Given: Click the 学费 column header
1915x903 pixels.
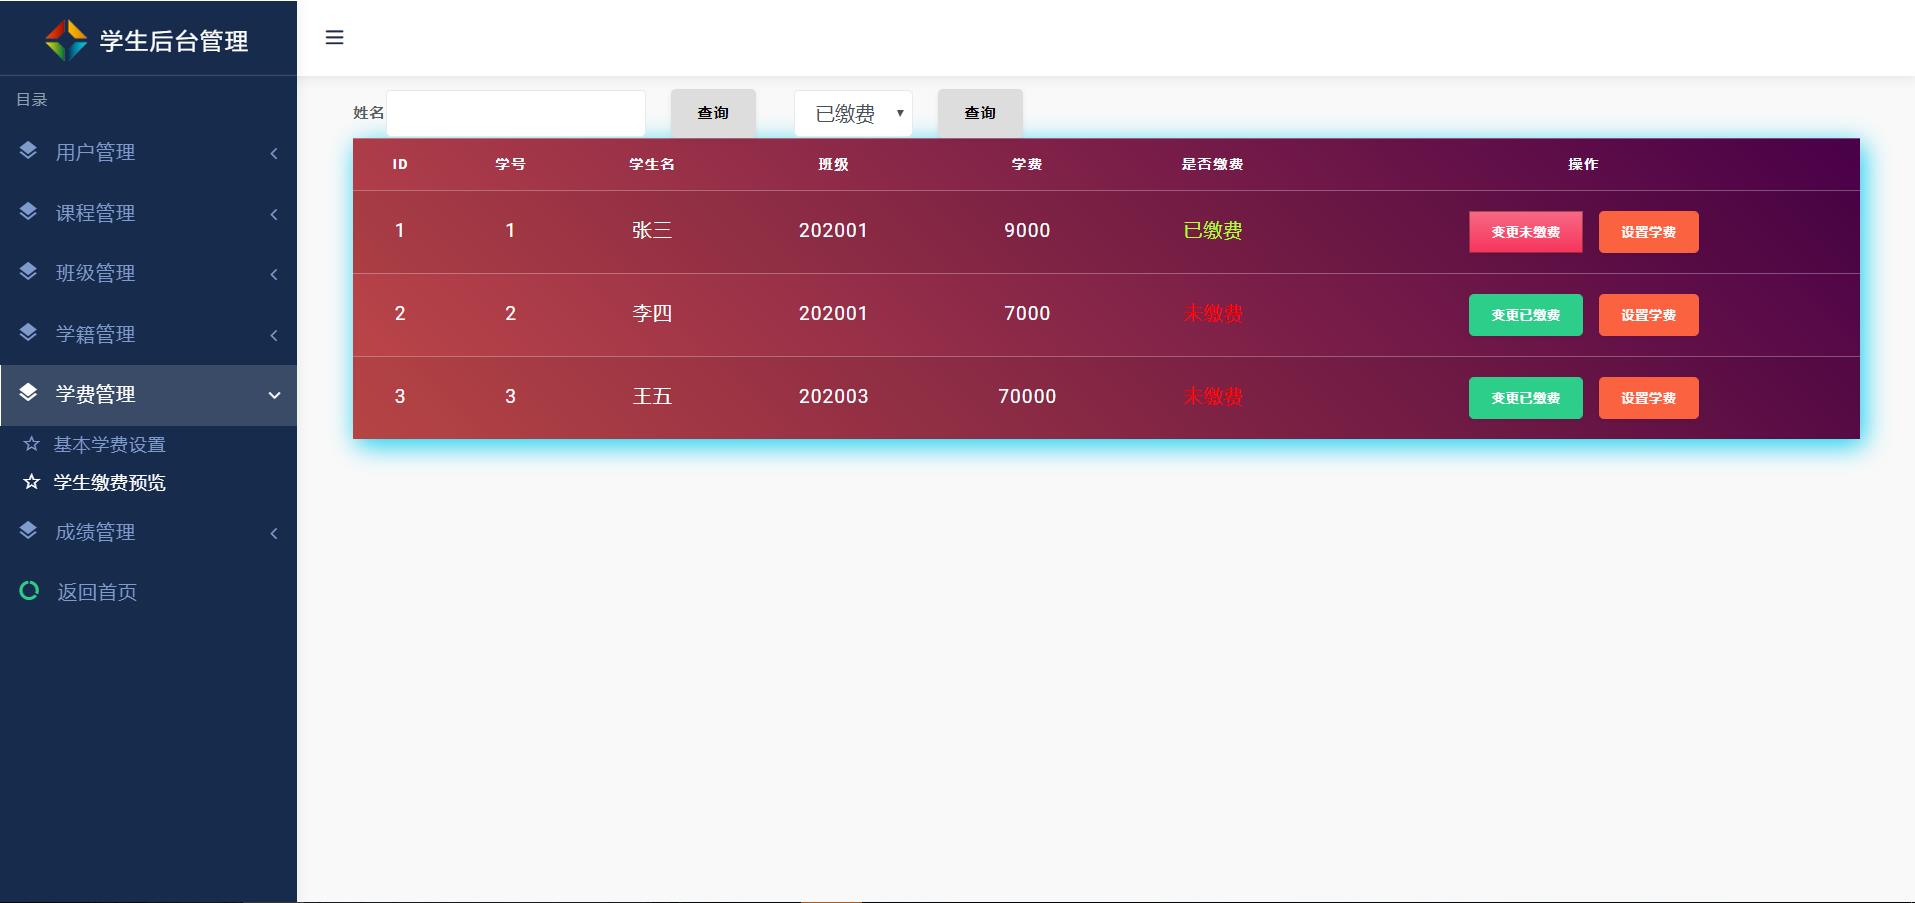Looking at the screenshot, I should tap(1027, 164).
